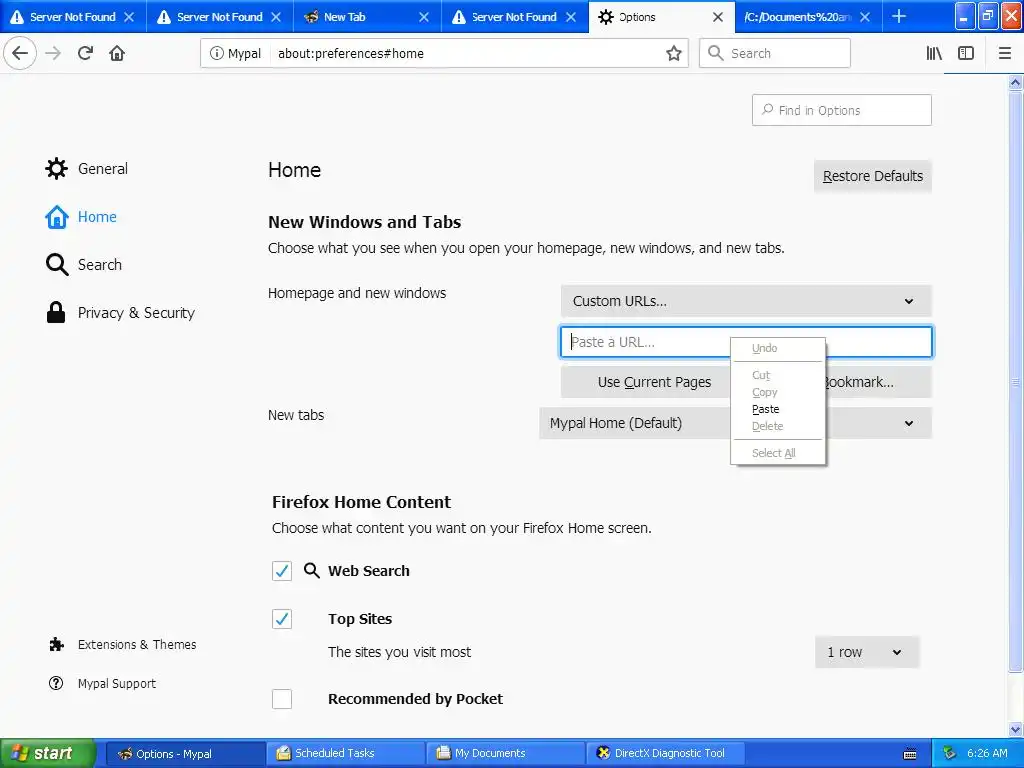Toggle the sidebars toolbar icon
This screenshot has height=768, width=1024.
[966, 54]
